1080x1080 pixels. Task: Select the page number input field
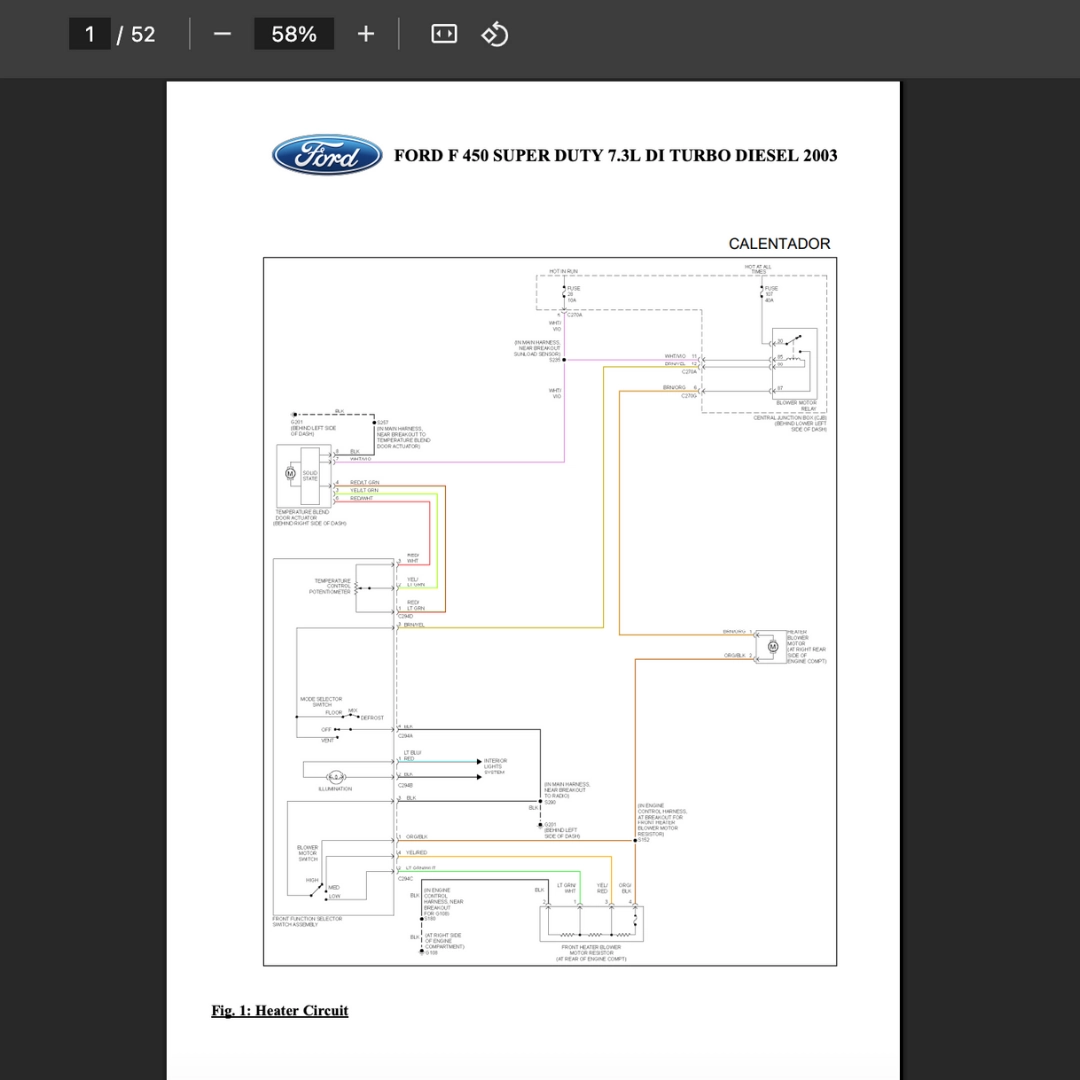click(x=90, y=34)
